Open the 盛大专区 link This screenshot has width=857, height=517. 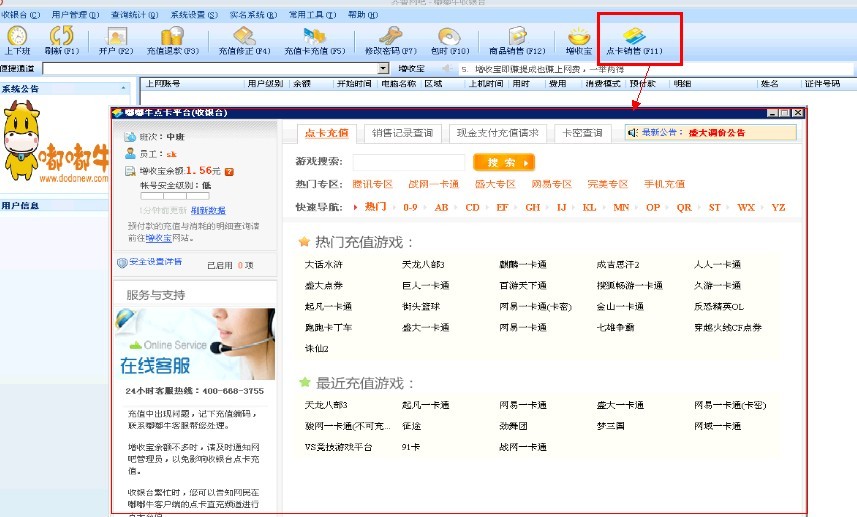pyautogui.click(x=495, y=184)
